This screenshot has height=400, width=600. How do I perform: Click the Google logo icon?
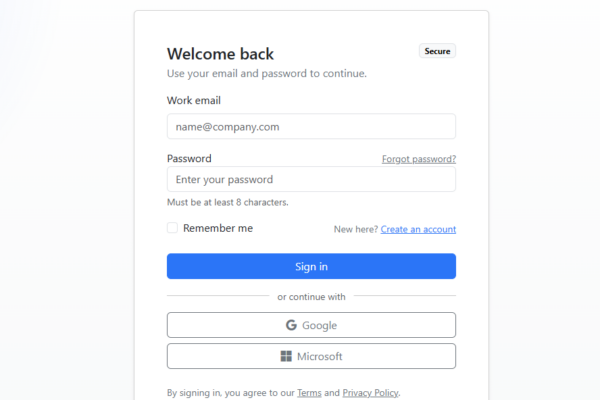click(291, 325)
